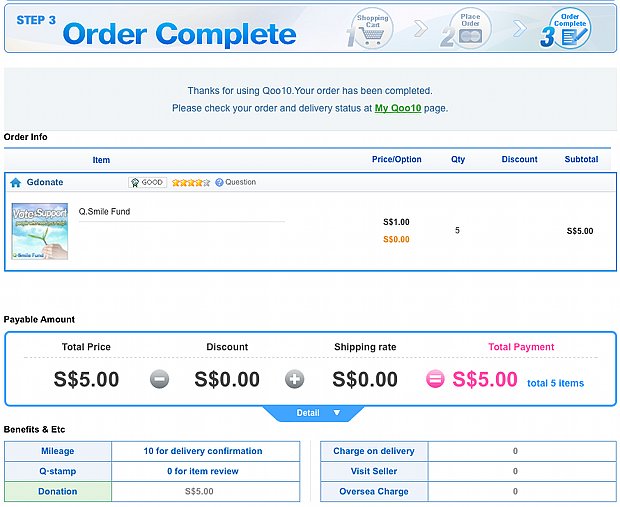Click the Q.Smile Fund product thumbnail
The image size is (620, 507).
click(x=40, y=231)
